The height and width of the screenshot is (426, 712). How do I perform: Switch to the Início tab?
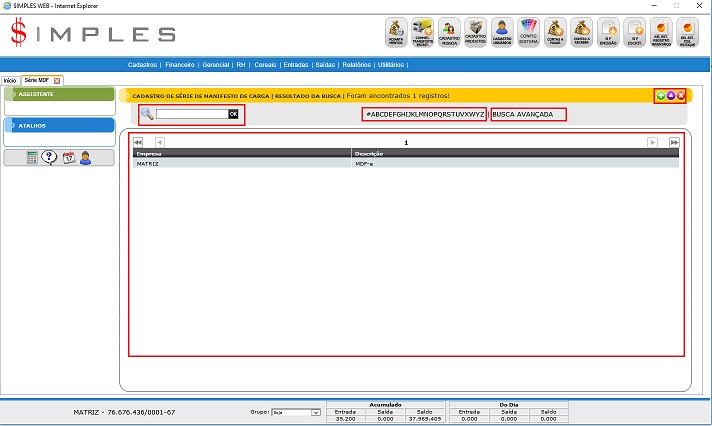point(10,80)
